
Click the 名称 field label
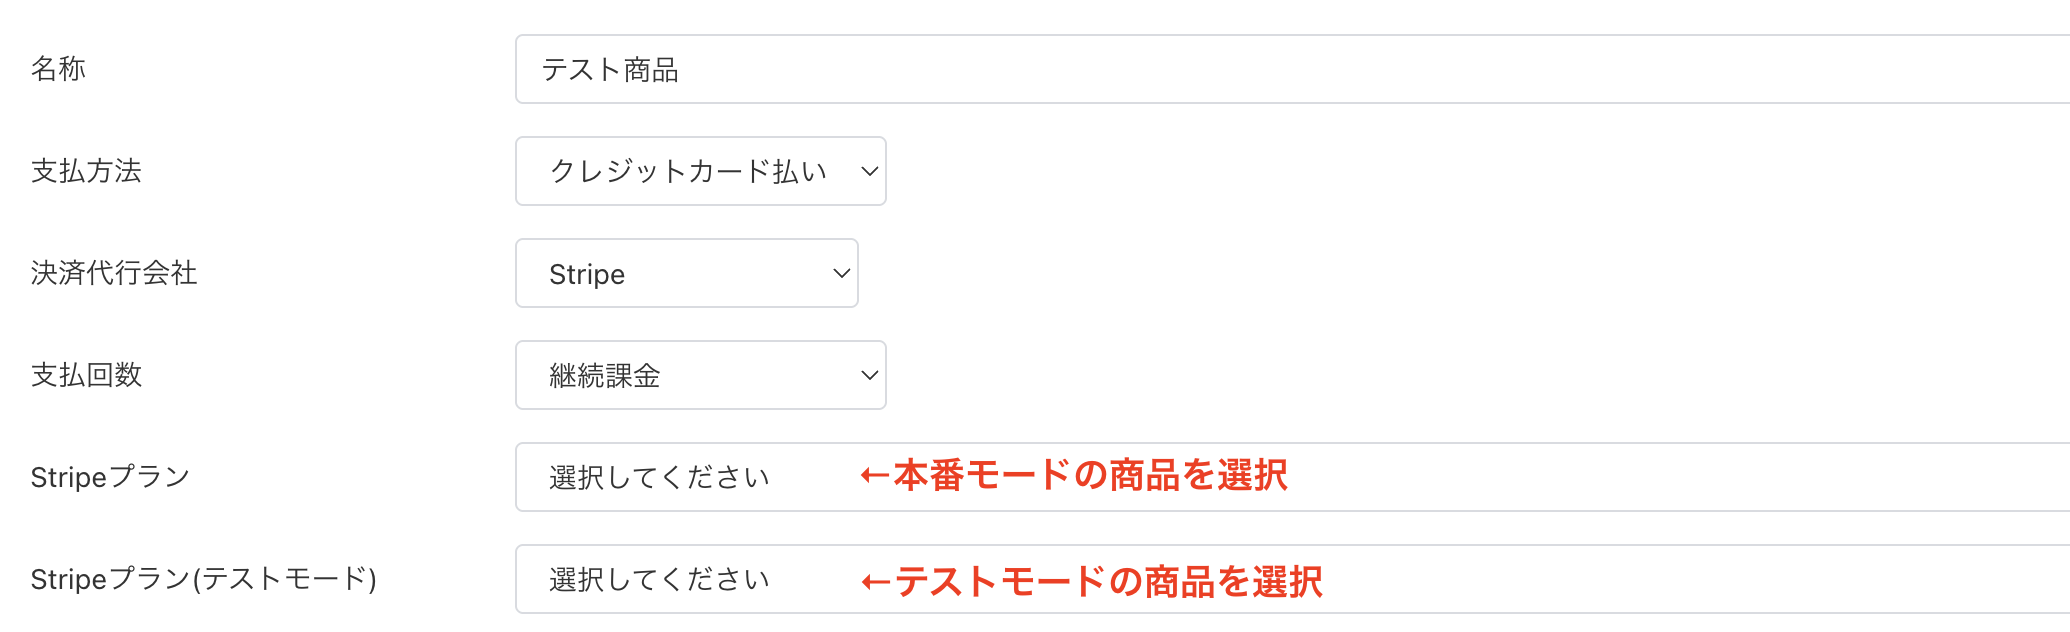pos(58,69)
